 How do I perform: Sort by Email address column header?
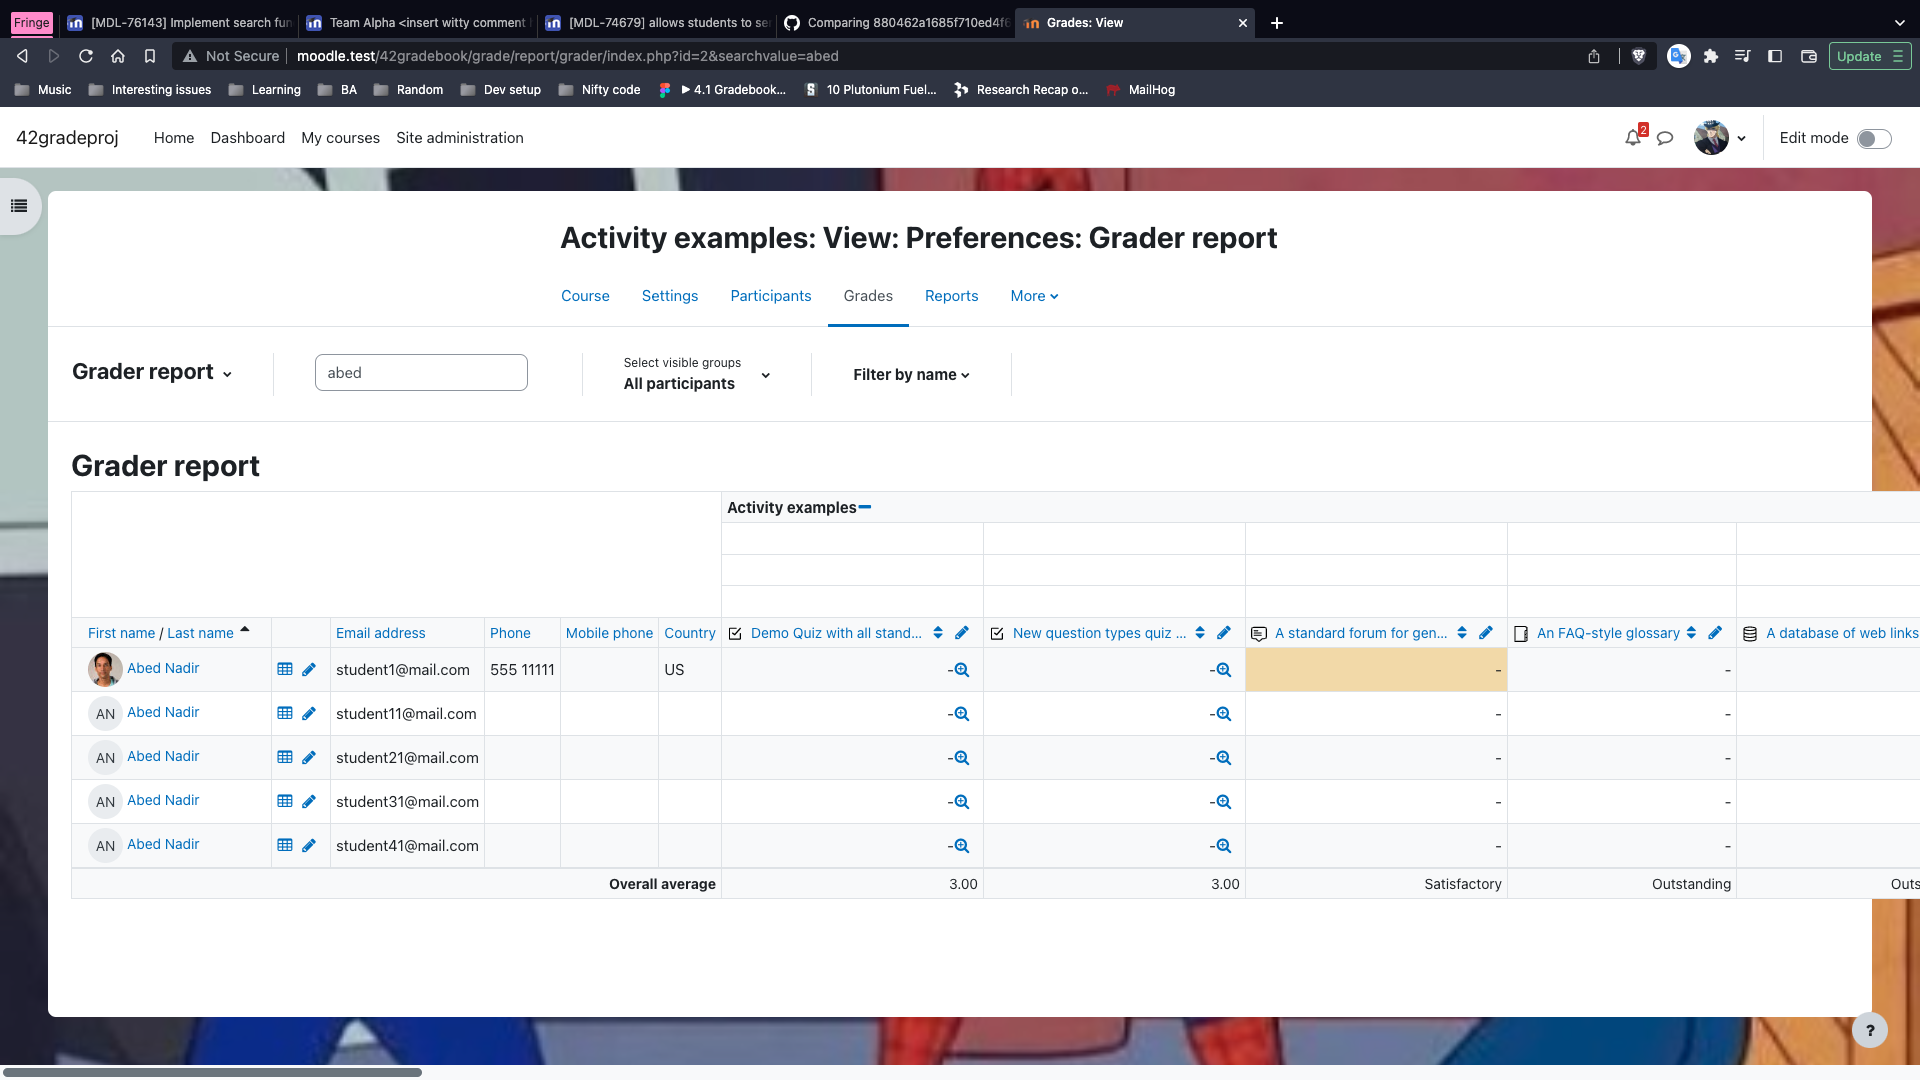click(380, 633)
